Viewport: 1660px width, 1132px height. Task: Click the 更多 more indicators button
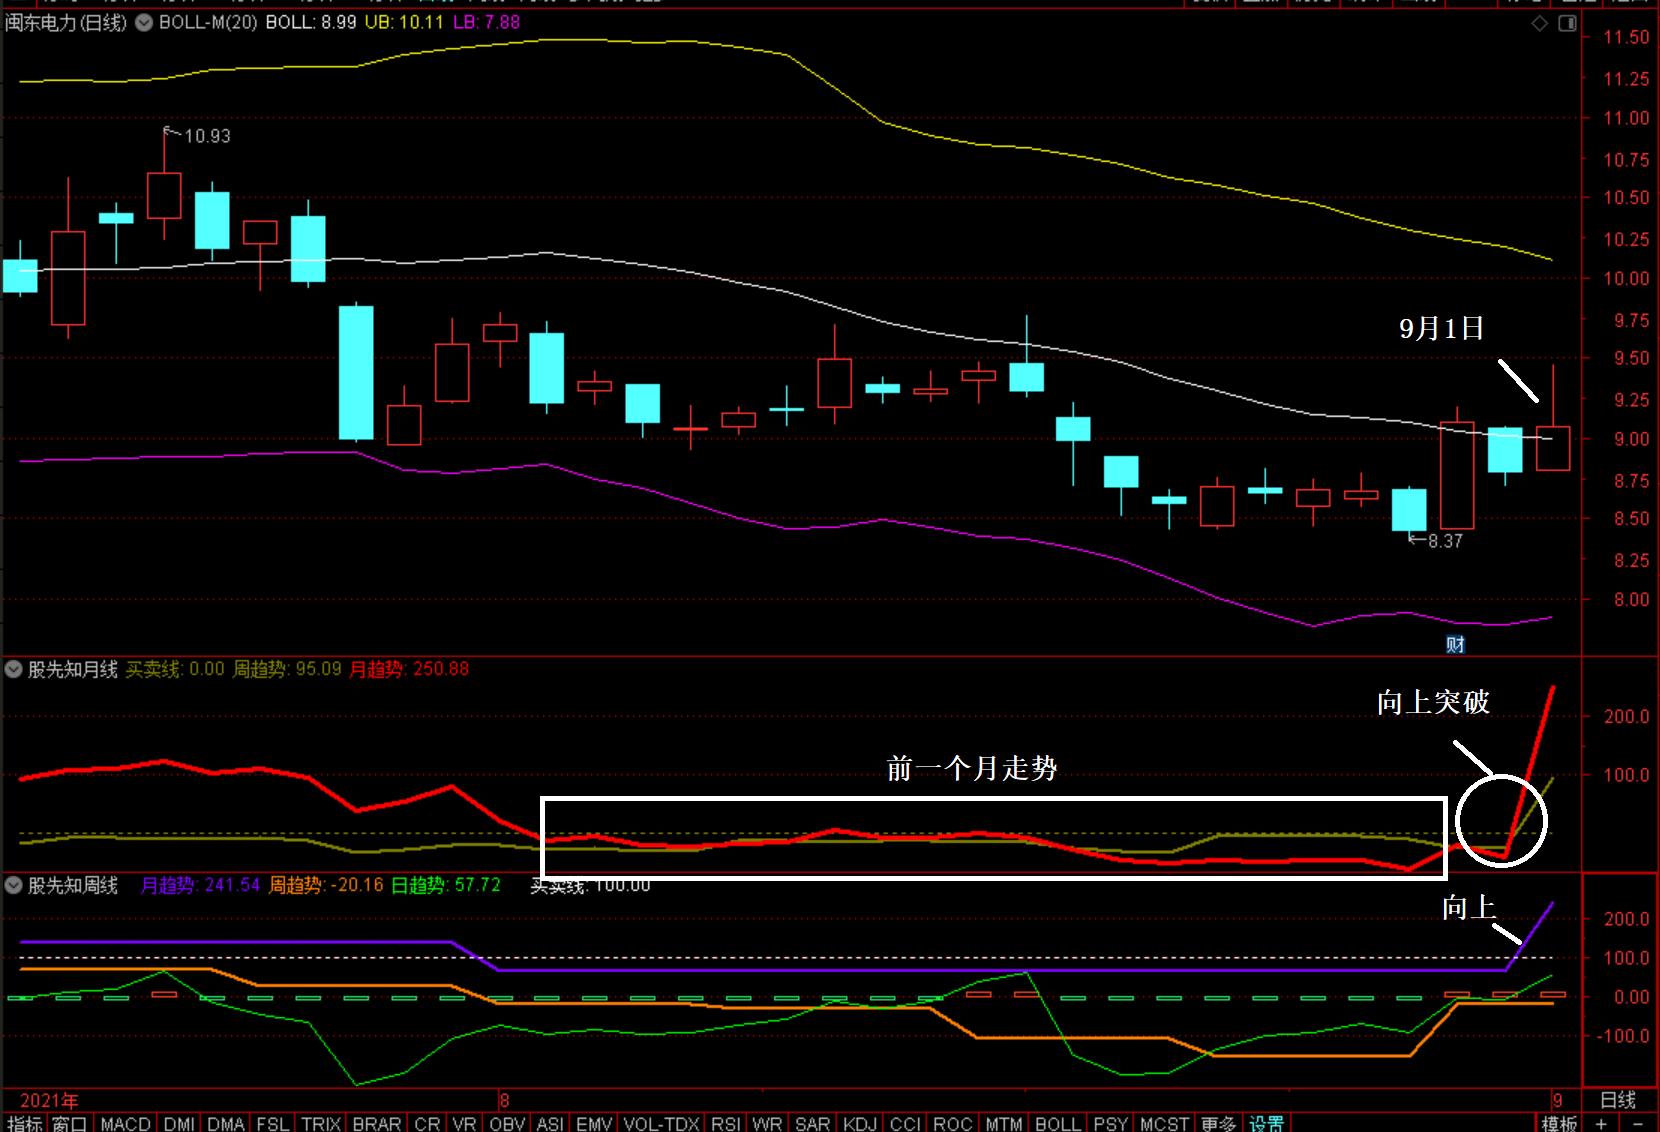coord(1218,1124)
